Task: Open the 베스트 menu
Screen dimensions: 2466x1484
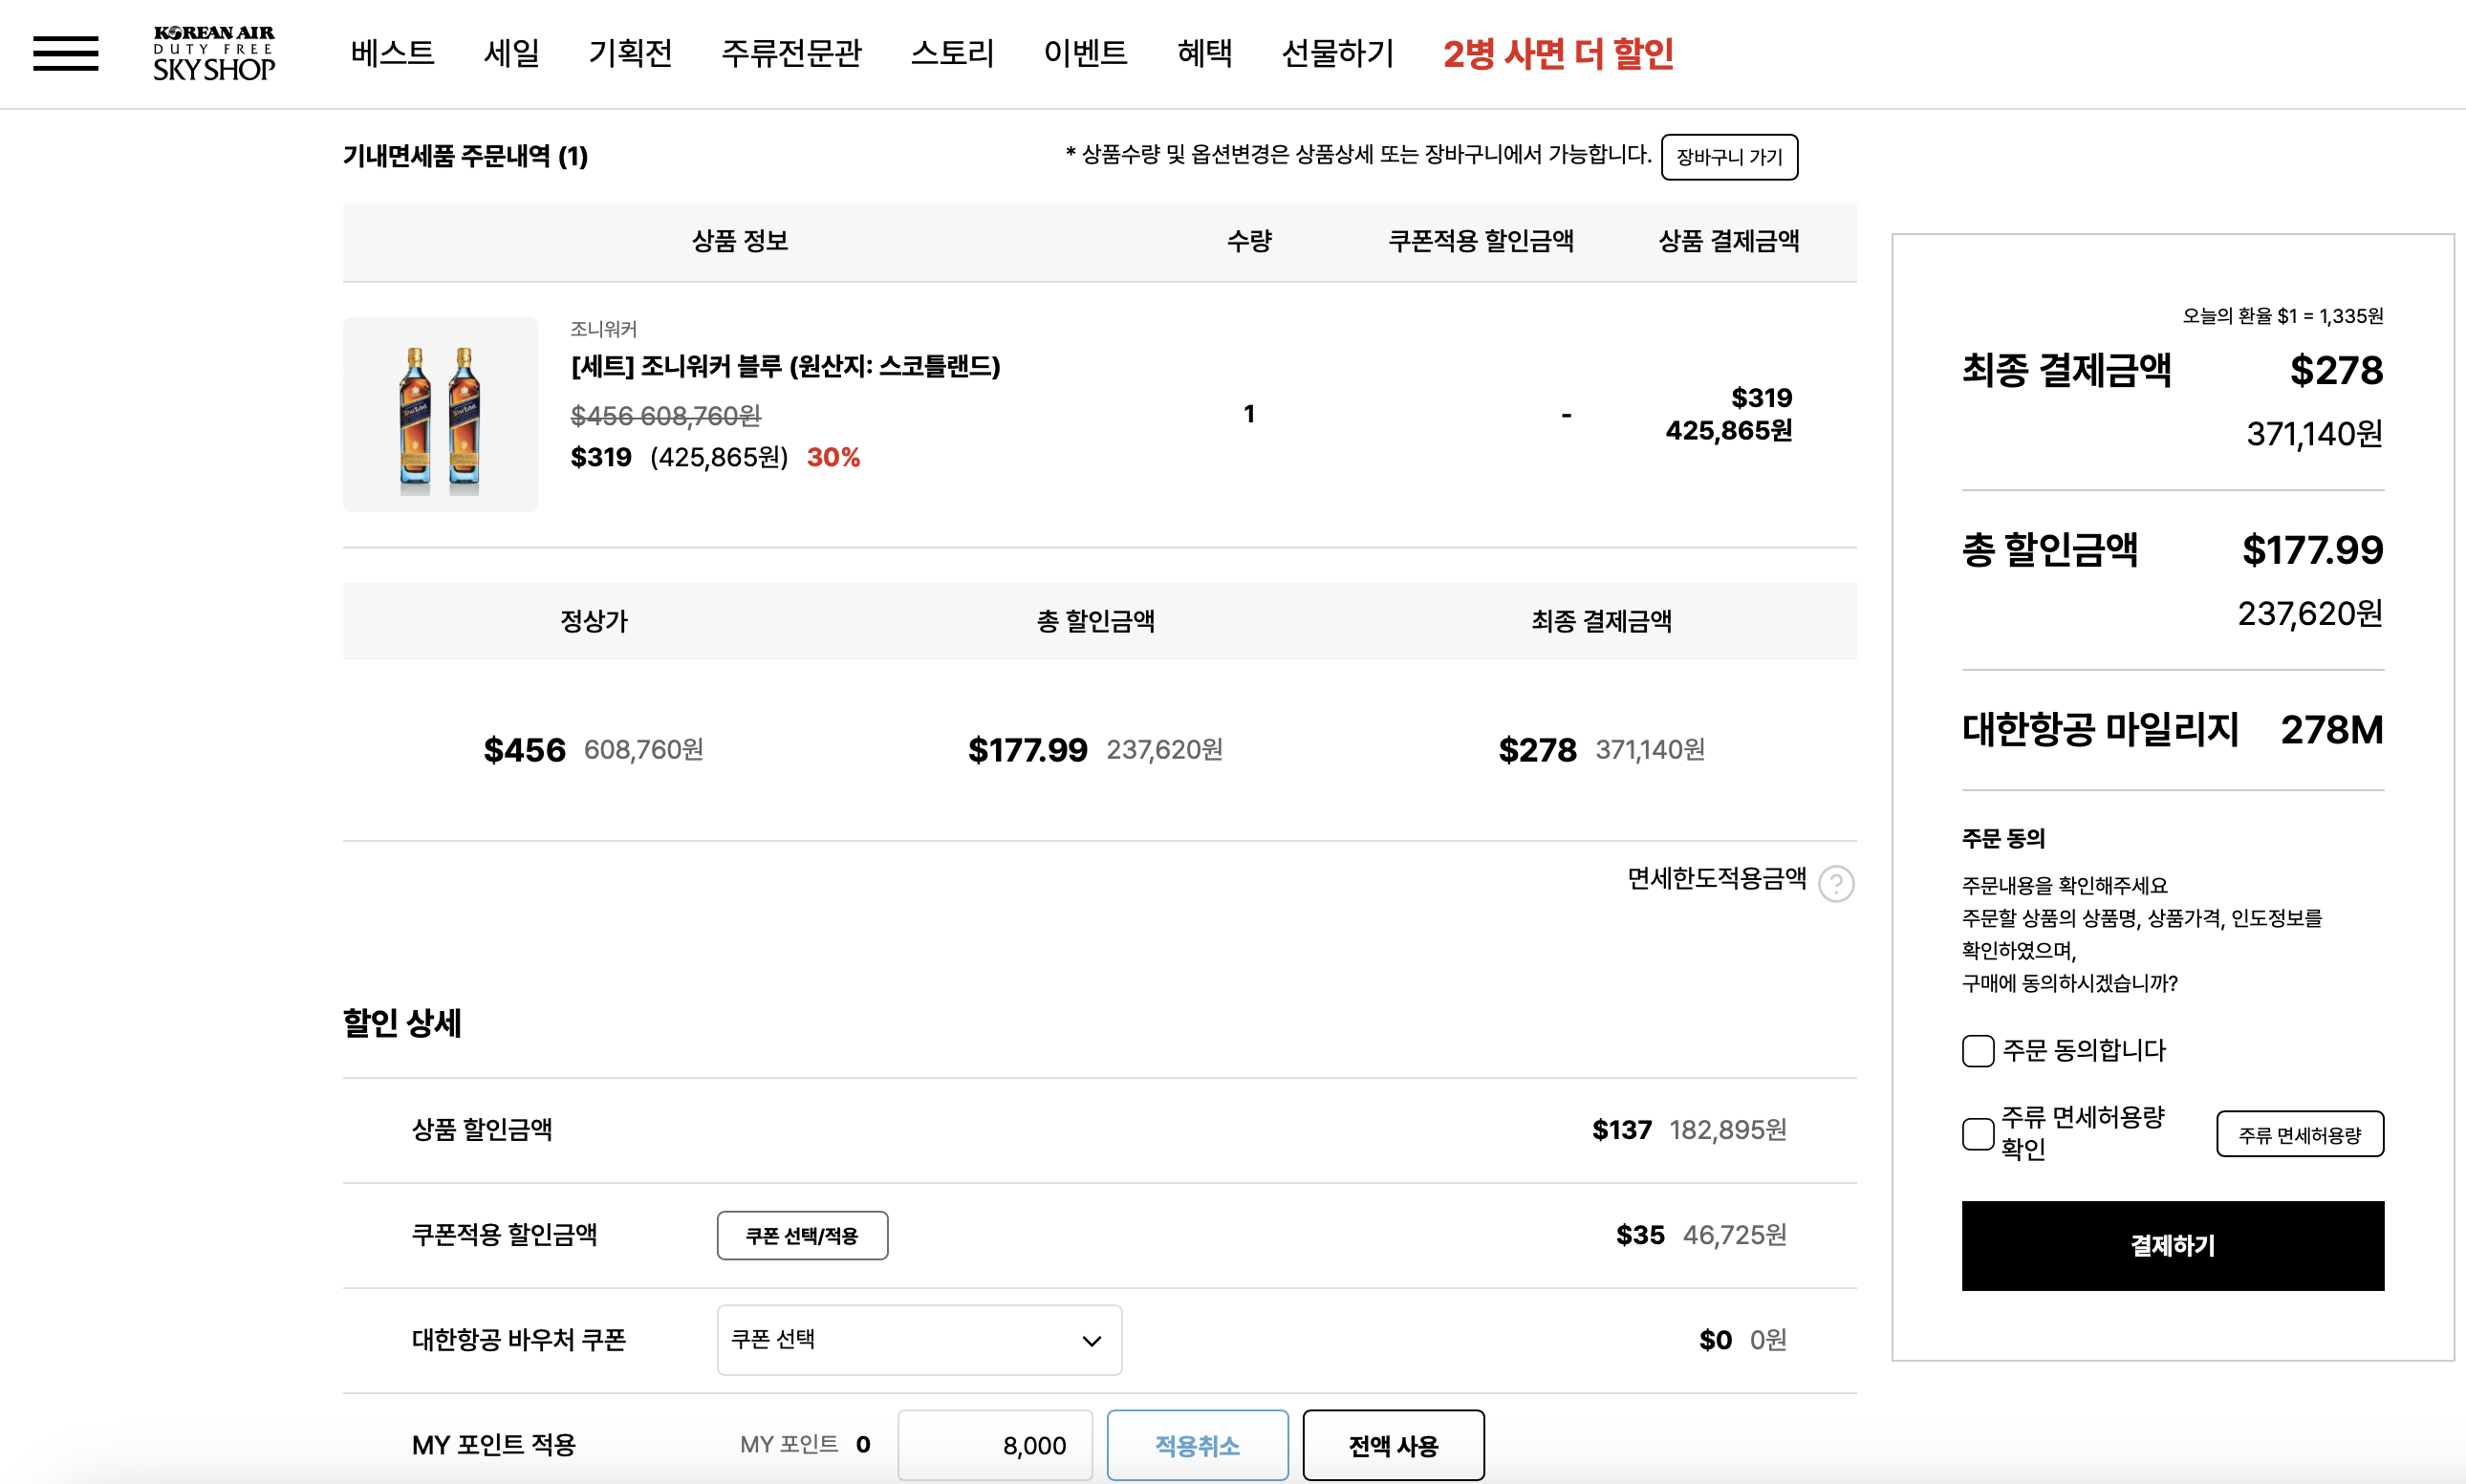Action: pos(392,53)
